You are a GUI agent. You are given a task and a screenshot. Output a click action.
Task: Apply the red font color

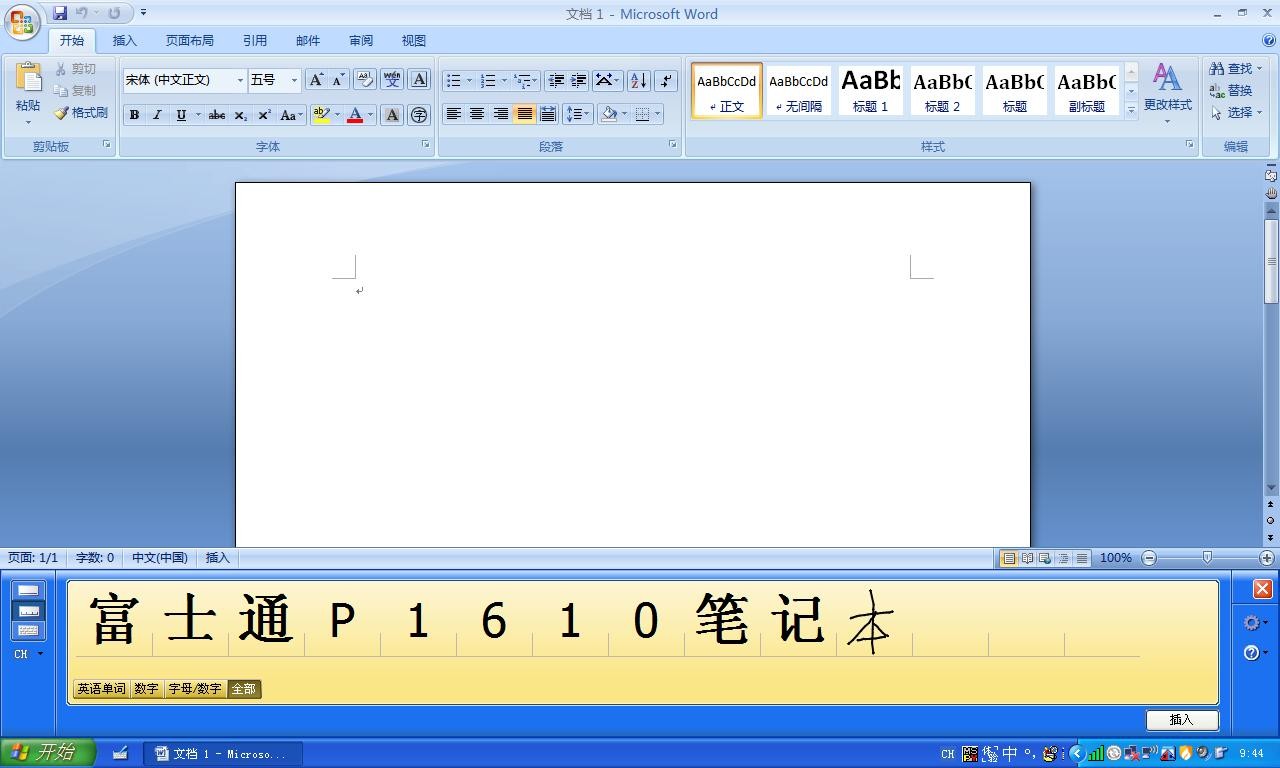pyautogui.click(x=355, y=115)
